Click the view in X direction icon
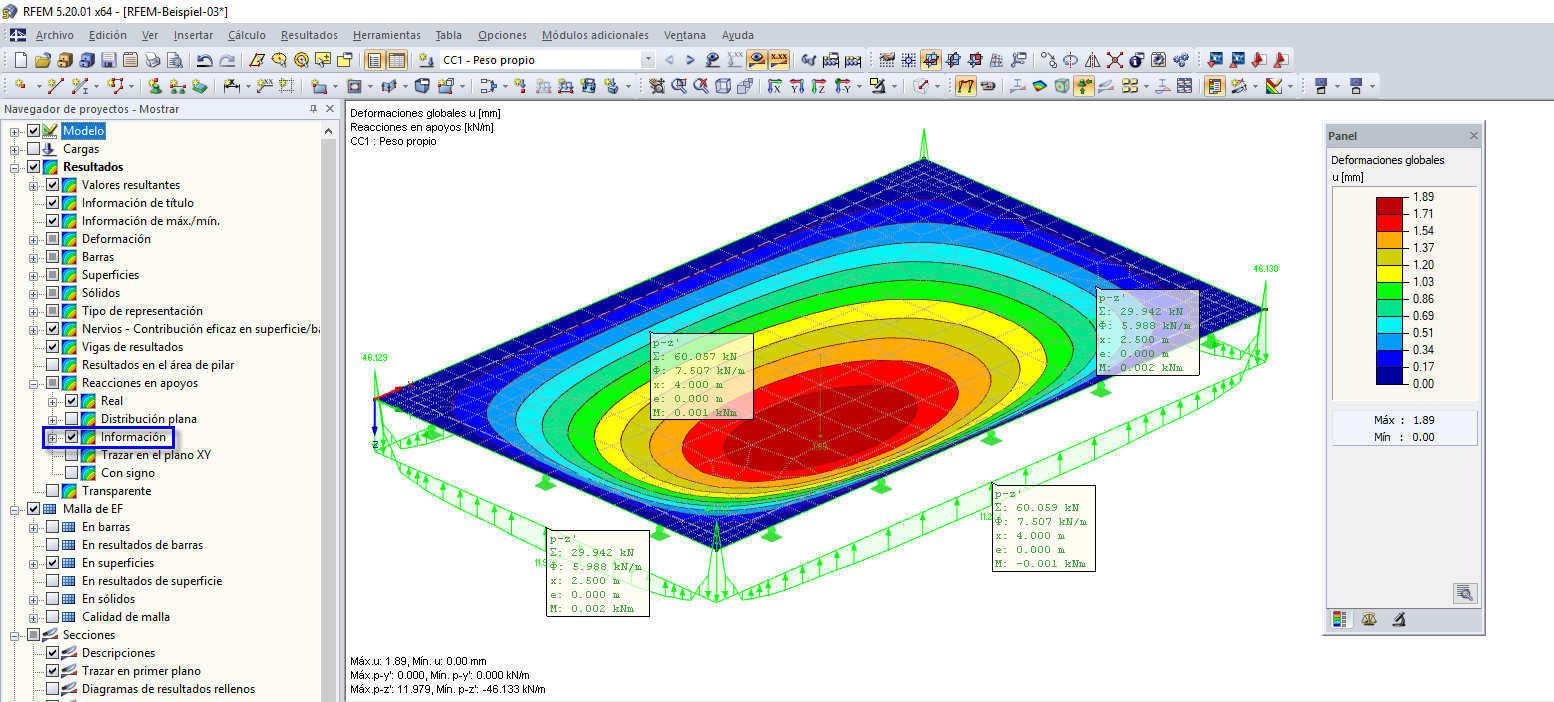Image resolution: width=1554 pixels, height=702 pixels. [x=775, y=87]
